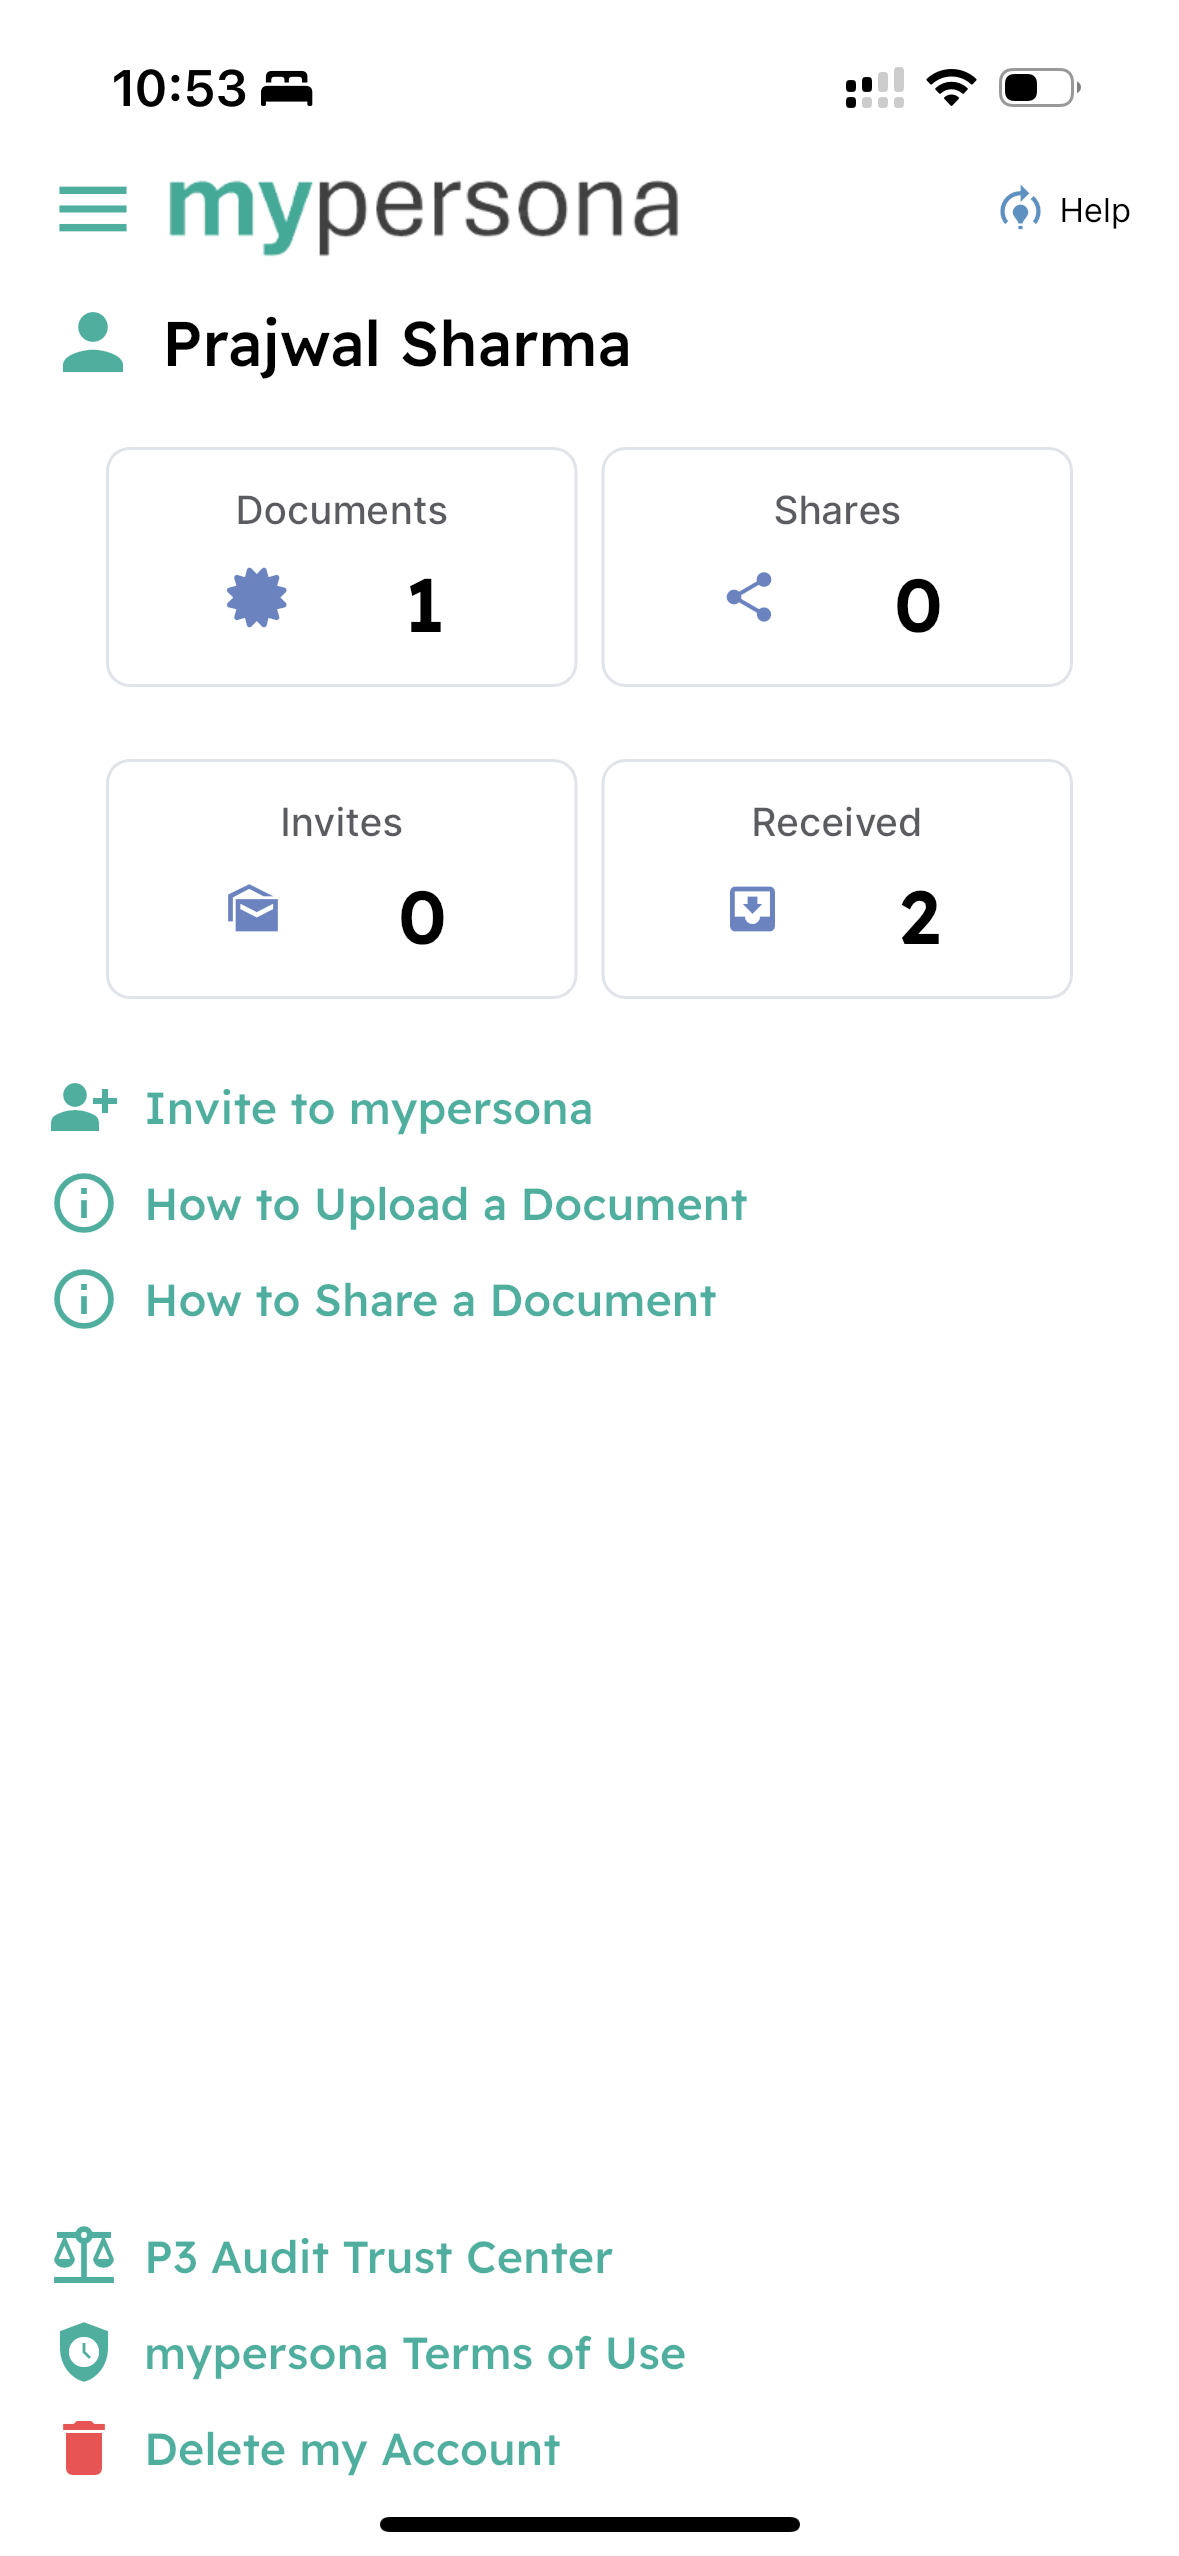This screenshot has height=2556, width=1179.
Task: Open the Help link
Action: coord(1094,211)
